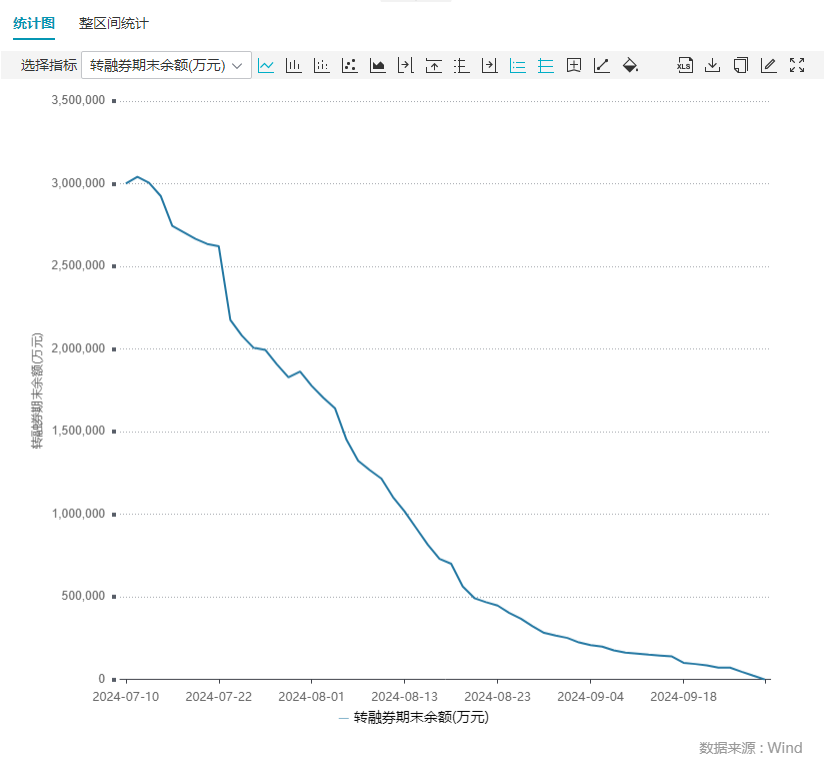Enter fullscreen with the expand icon
824x763 pixels.
pos(797,65)
